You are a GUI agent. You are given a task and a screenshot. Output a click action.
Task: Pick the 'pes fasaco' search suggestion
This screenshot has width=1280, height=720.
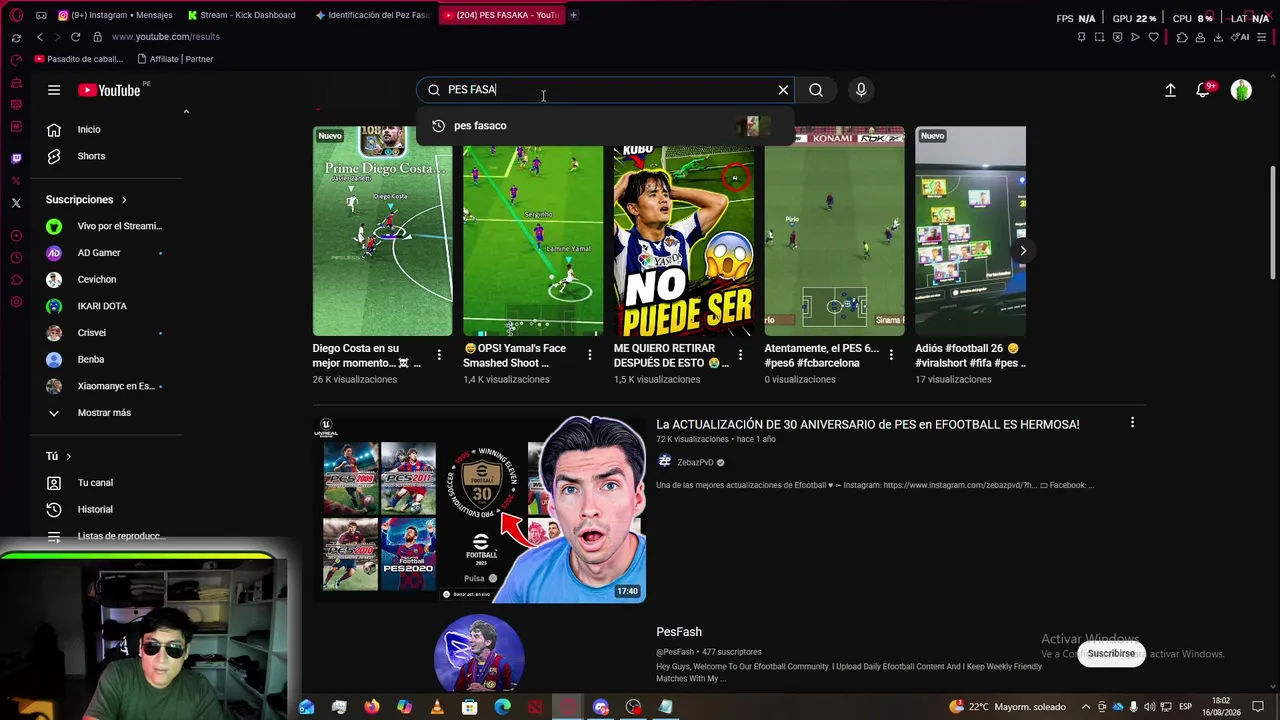[605, 126]
